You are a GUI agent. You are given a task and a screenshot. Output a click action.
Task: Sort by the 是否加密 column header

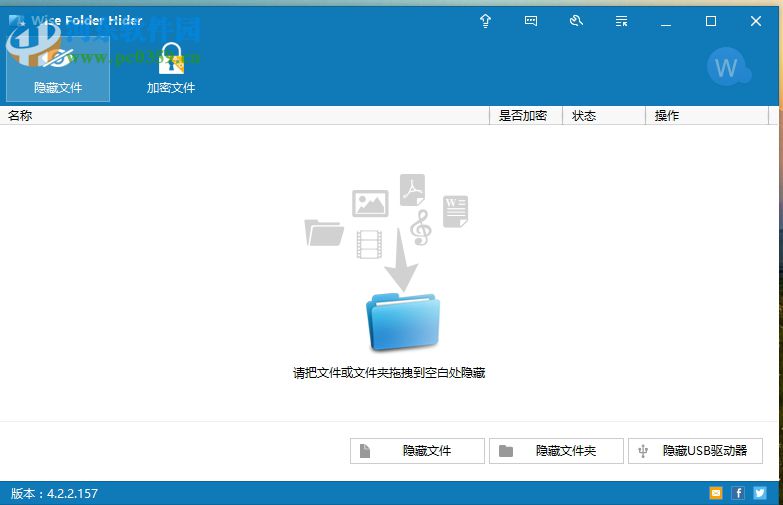coord(526,115)
